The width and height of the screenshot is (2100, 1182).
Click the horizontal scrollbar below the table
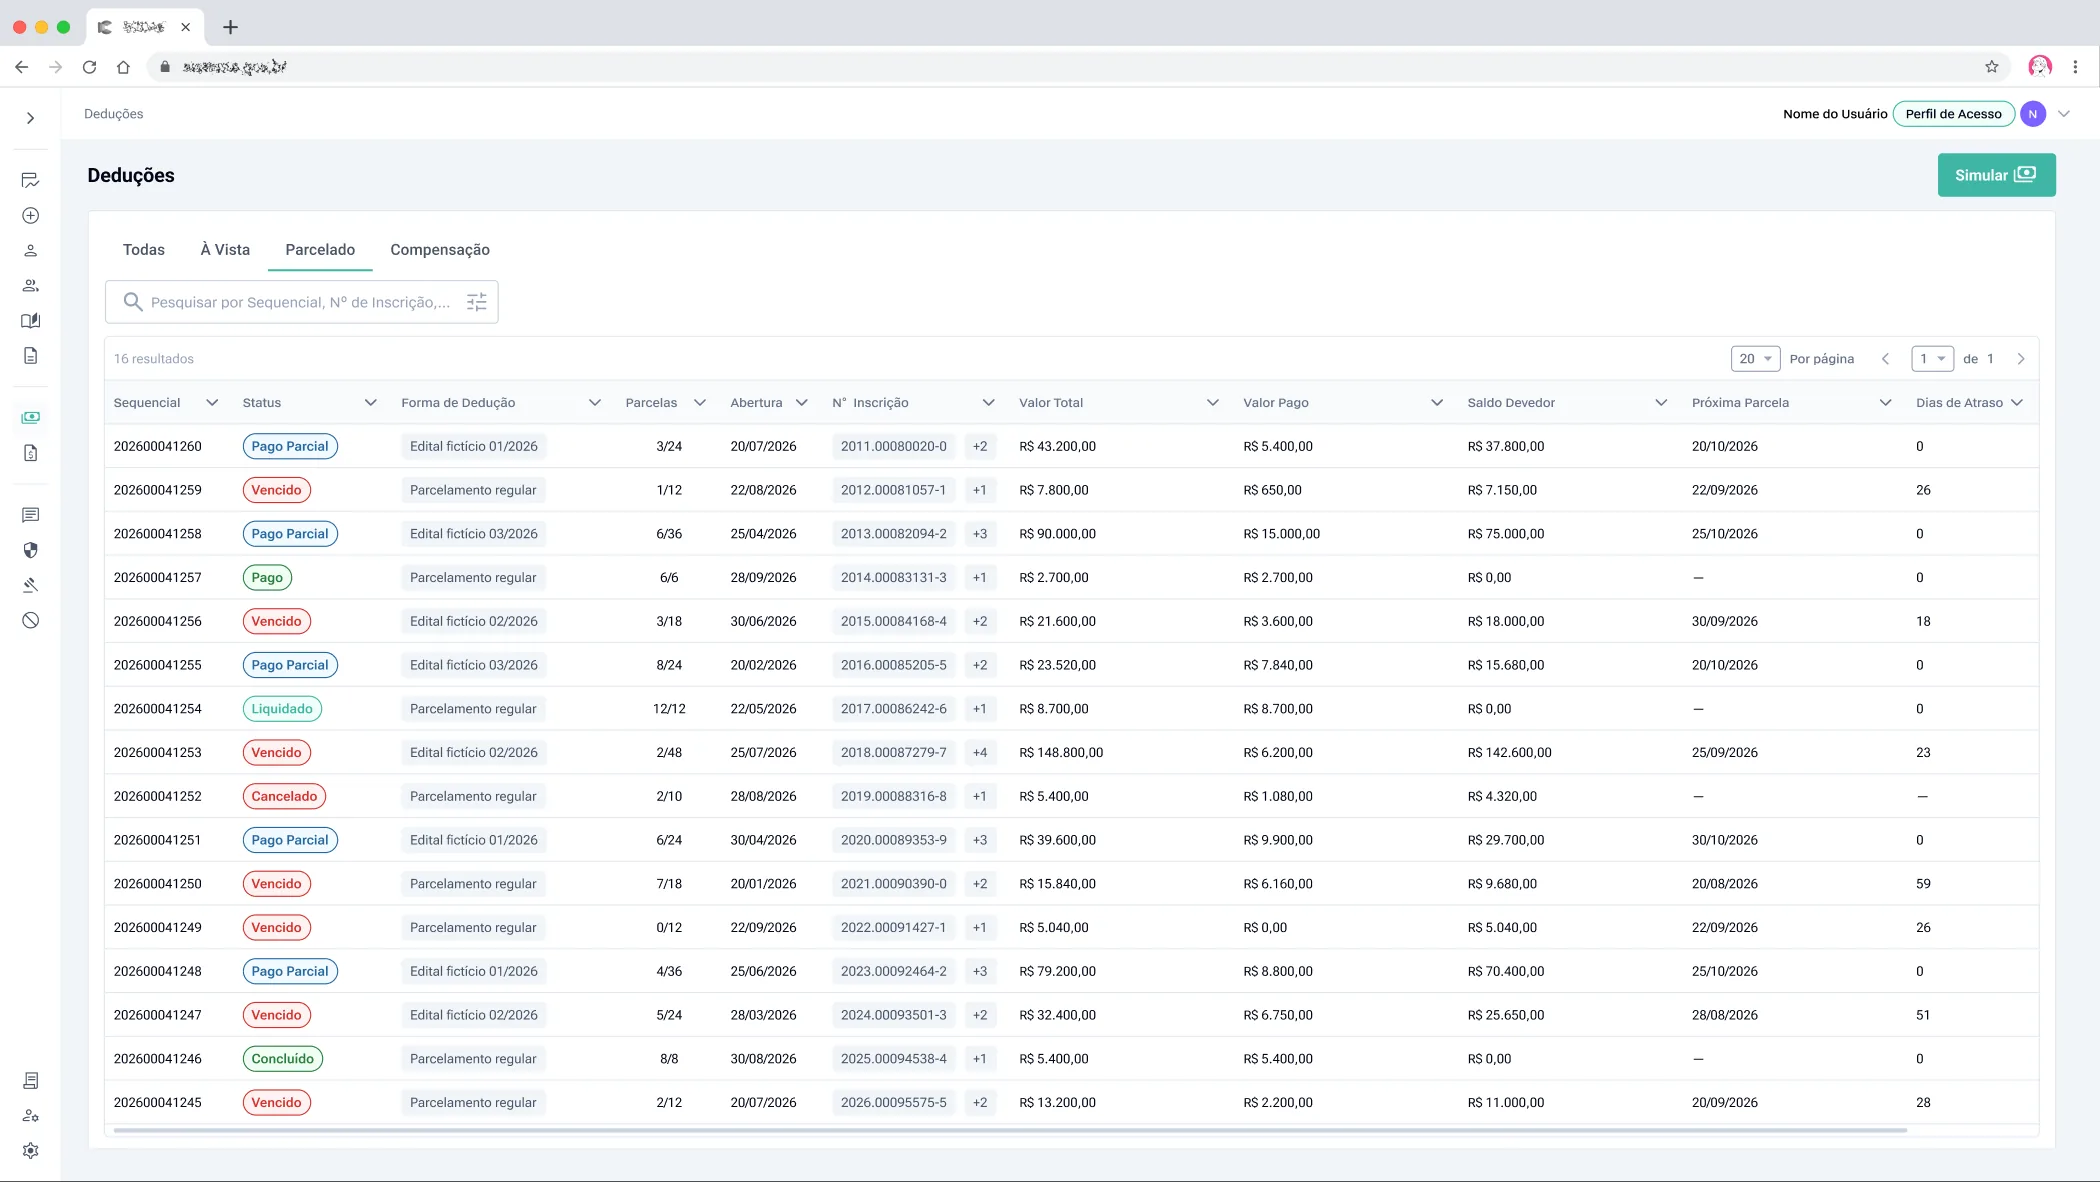[1010, 1131]
